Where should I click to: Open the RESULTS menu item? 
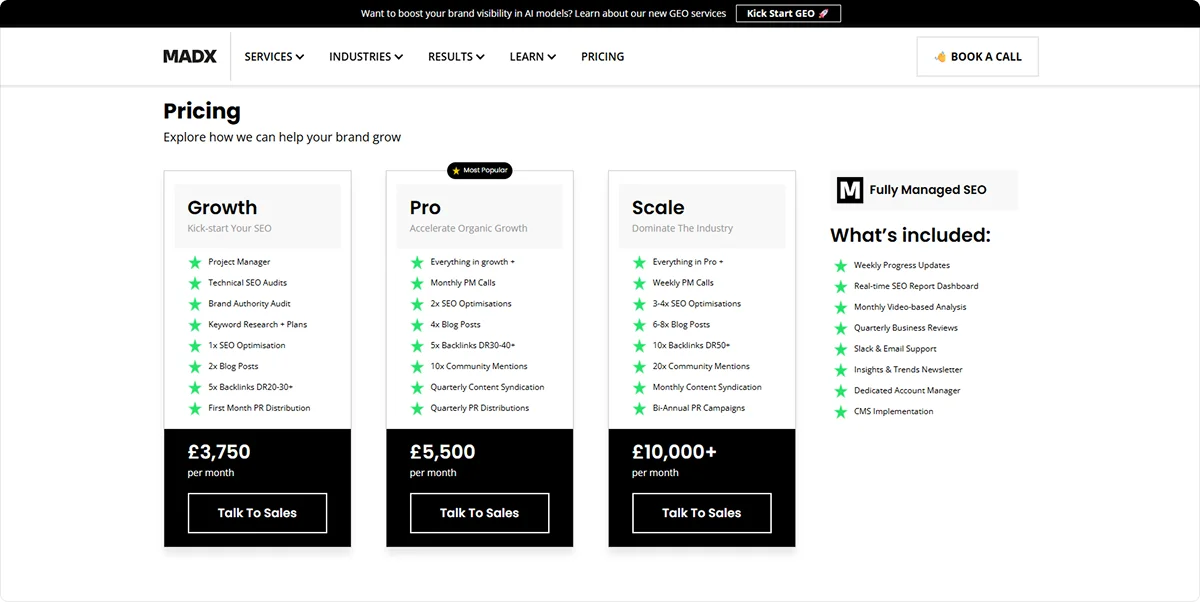point(455,56)
